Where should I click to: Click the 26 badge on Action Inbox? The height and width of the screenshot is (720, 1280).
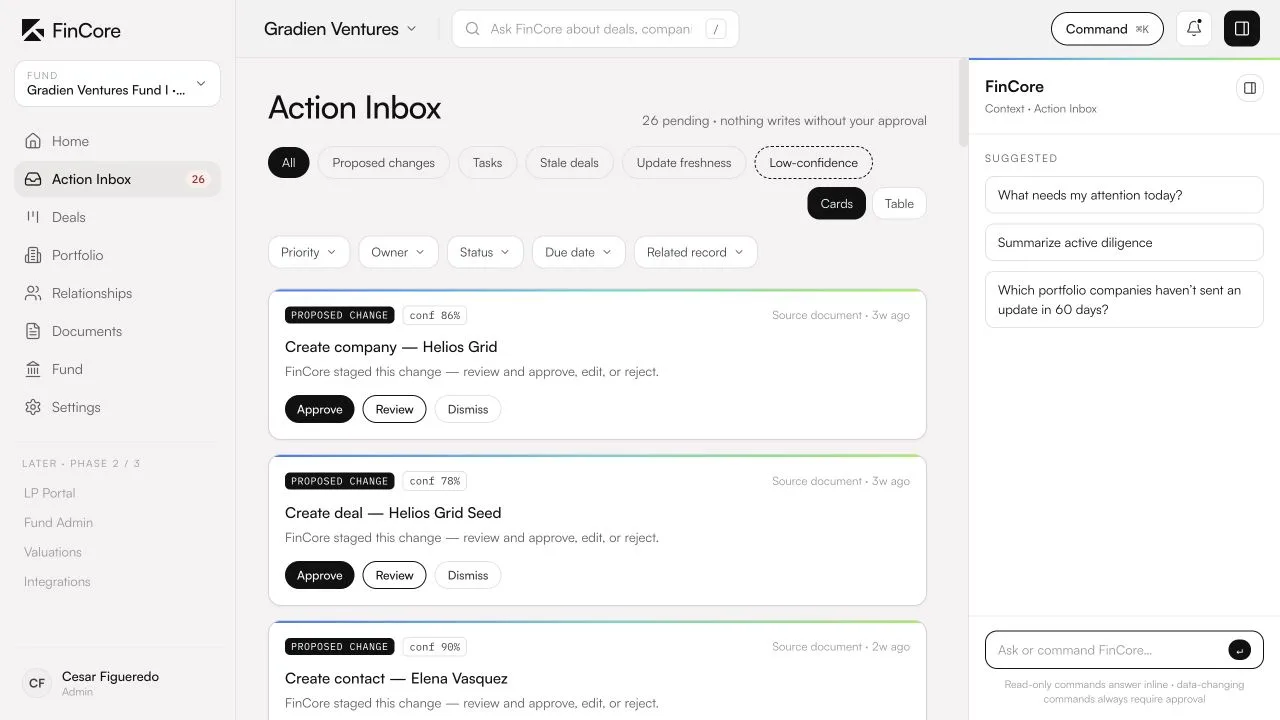pyautogui.click(x=198, y=179)
